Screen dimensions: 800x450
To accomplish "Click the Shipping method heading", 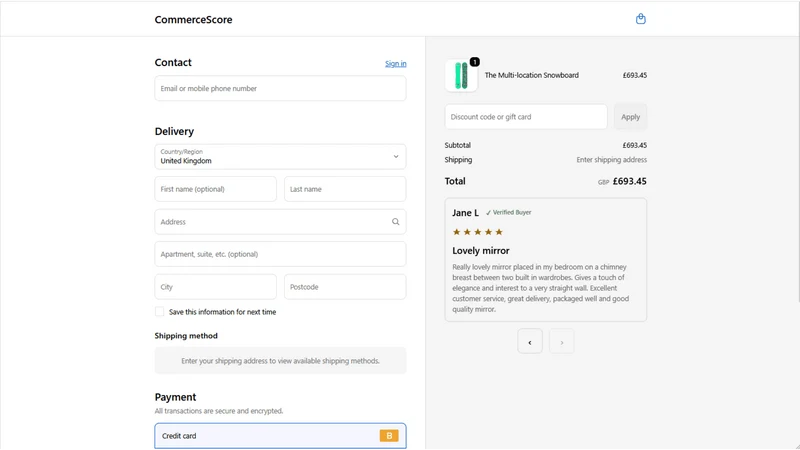I will coord(186,336).
